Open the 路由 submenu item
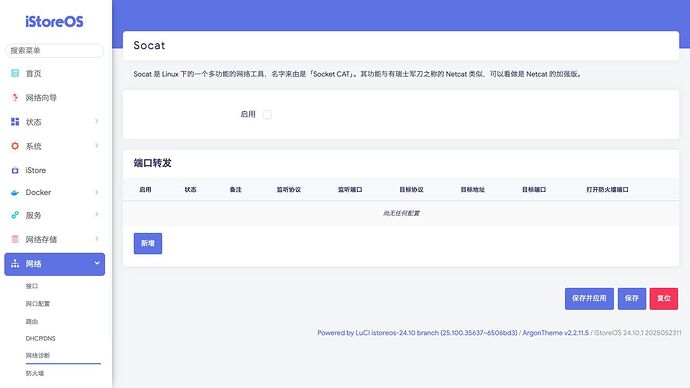Image resolution: width=690 pixels, height=388 pixels. point(32,321)
